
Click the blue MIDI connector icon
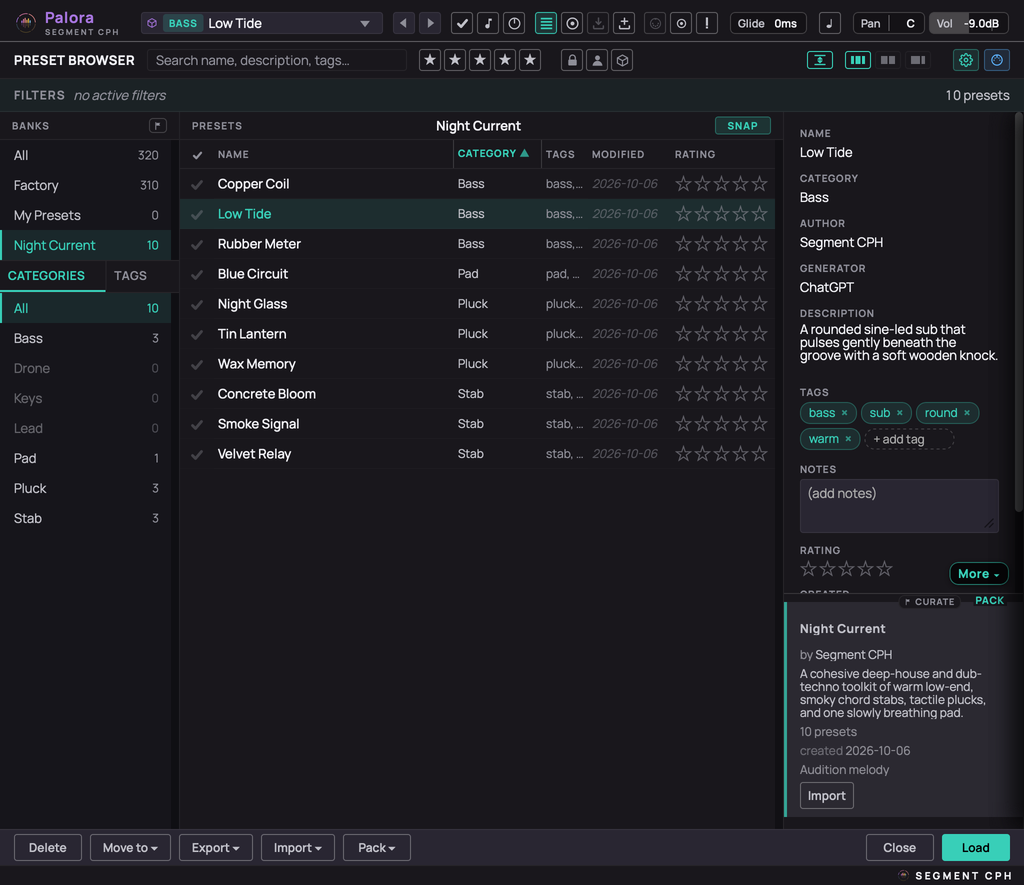[x=997, y=60]
